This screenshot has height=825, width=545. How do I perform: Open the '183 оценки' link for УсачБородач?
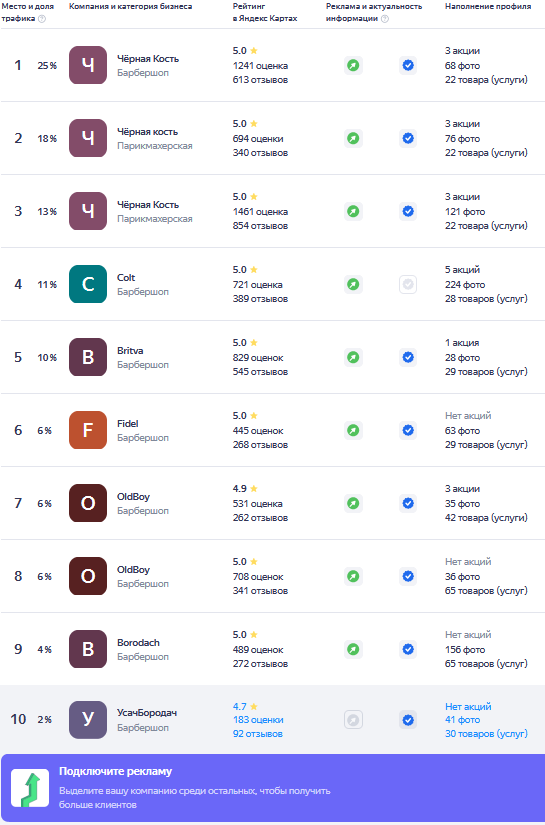[258, 720]
